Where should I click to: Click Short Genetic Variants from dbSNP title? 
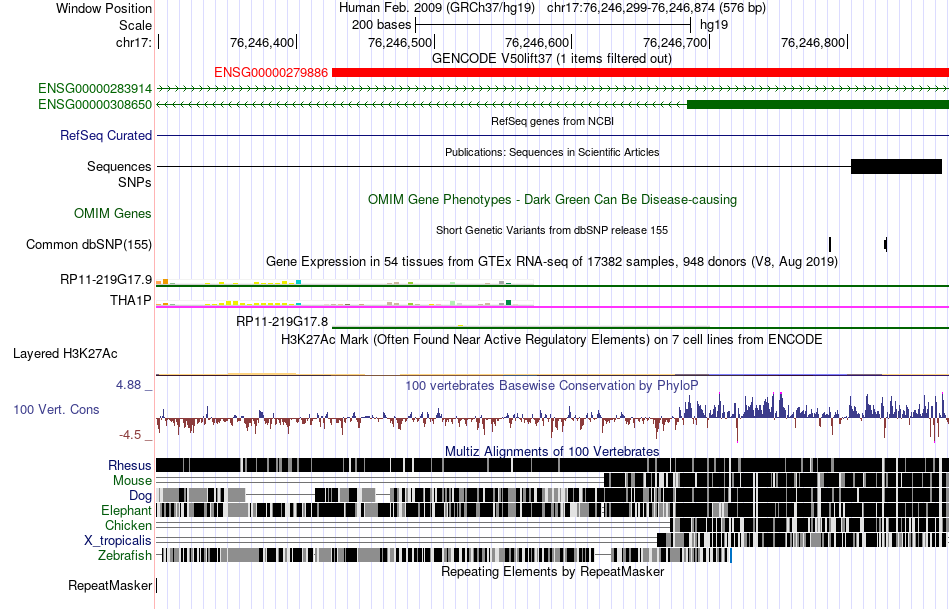click(x=552, y=230)
